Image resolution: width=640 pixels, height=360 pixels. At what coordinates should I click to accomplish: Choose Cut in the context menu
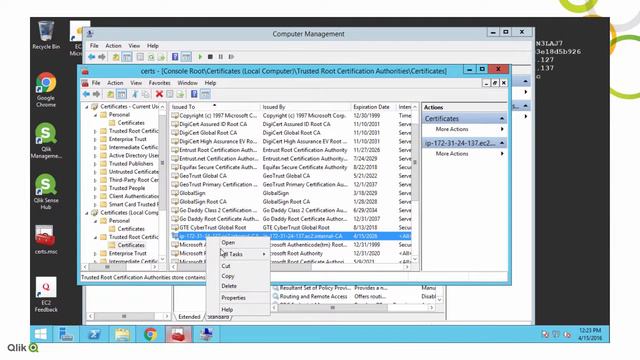coord(238,266)
